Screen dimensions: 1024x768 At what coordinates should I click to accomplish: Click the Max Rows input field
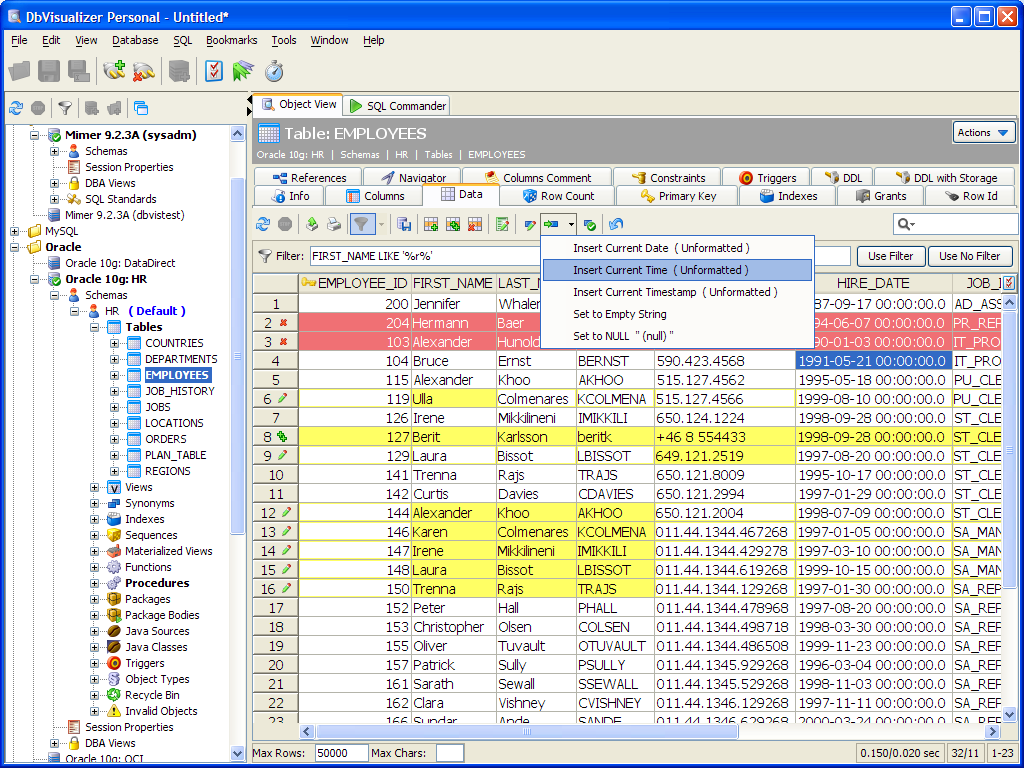[x=342, y=753]
